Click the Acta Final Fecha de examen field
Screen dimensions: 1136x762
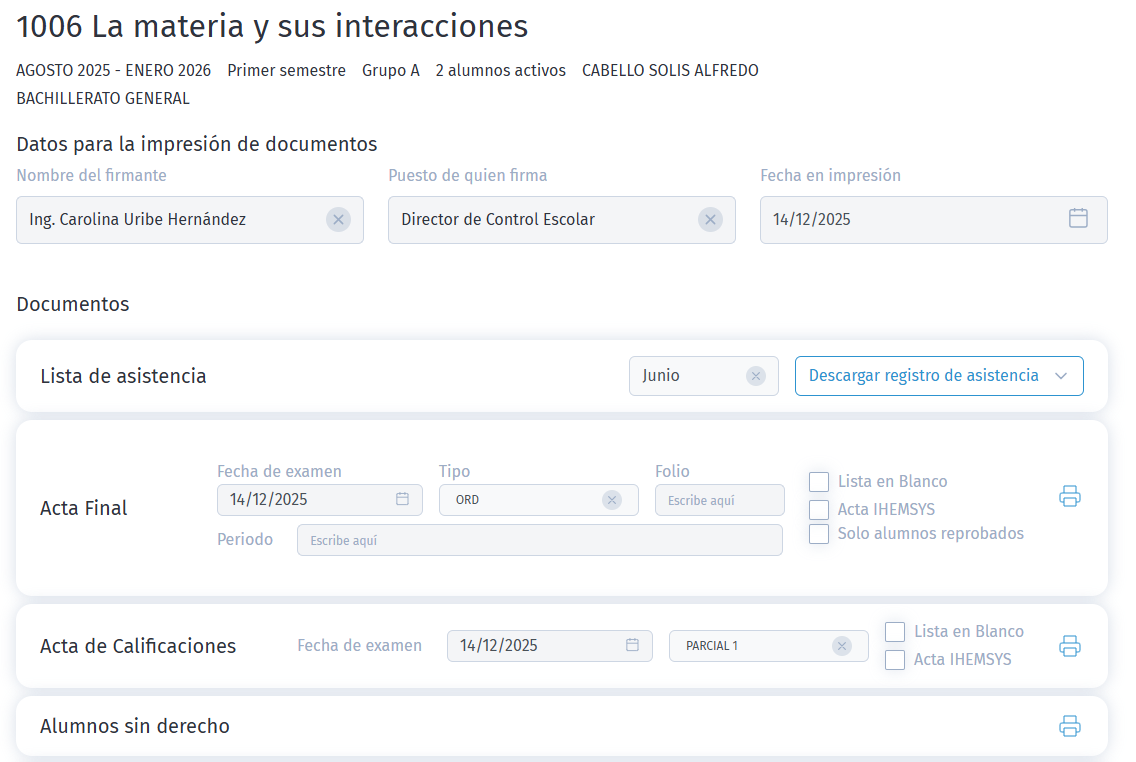[x=320, y=500]
